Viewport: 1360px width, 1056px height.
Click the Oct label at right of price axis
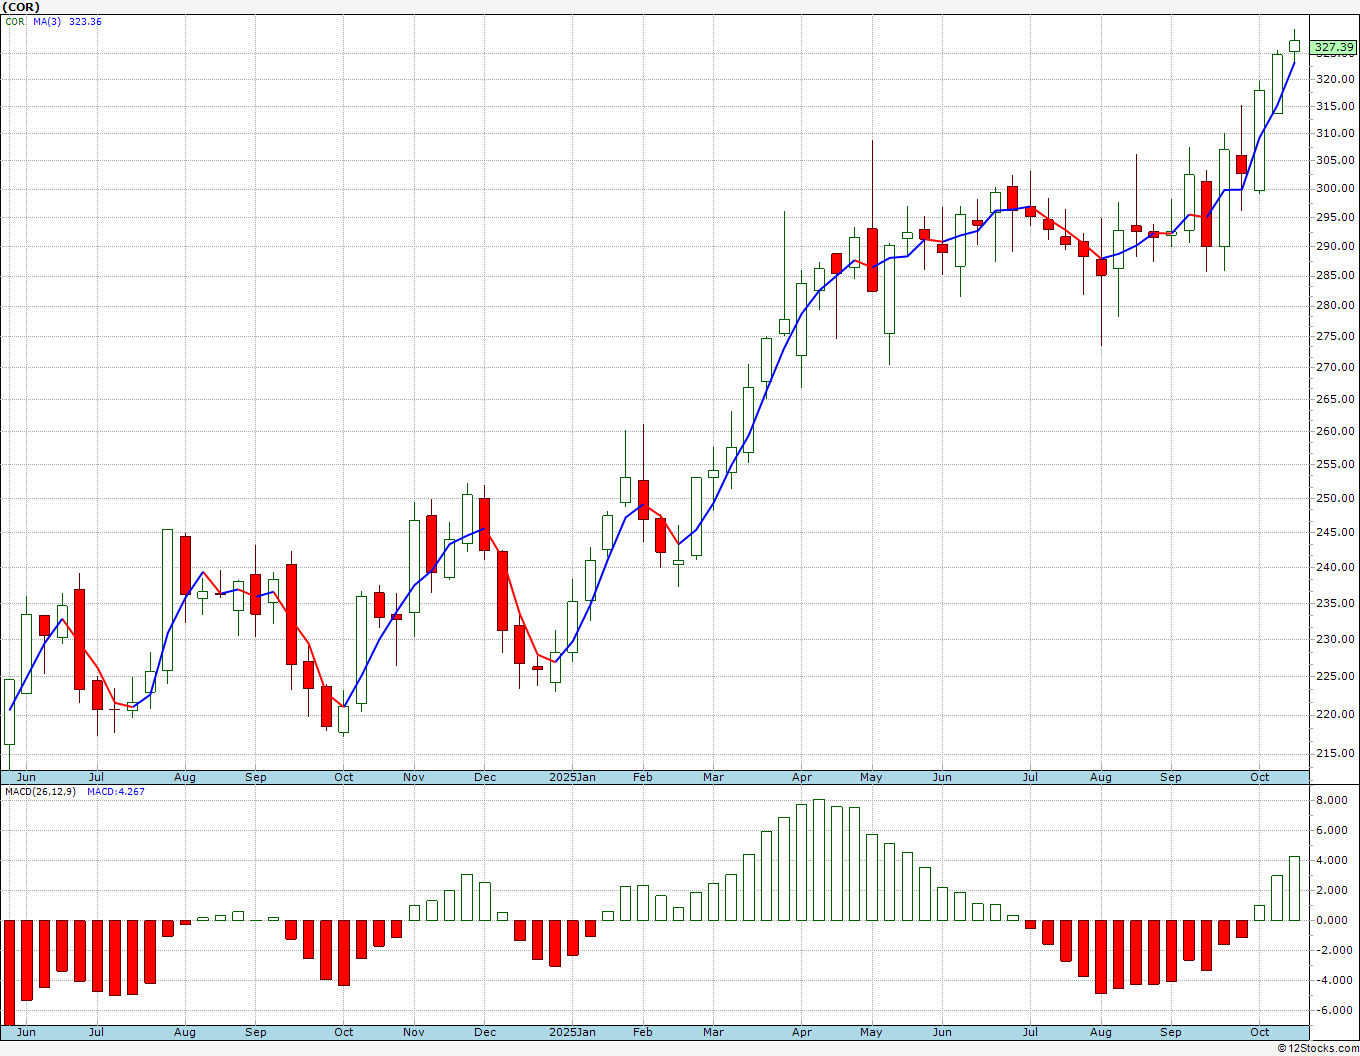(1260, 777)
